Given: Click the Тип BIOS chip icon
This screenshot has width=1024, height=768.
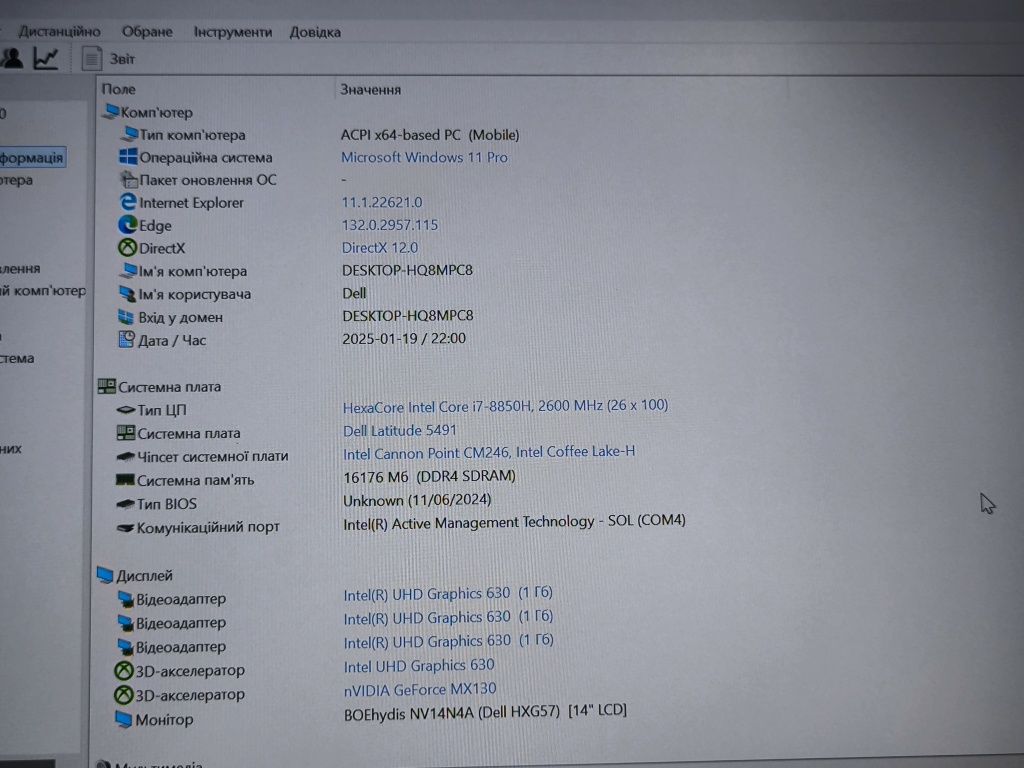Looking at the screenshot, I should [x=125, y=504].
